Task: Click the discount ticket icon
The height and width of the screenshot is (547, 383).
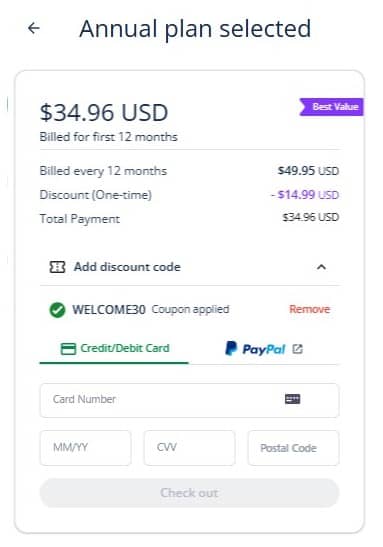Action: click(58, 267)
